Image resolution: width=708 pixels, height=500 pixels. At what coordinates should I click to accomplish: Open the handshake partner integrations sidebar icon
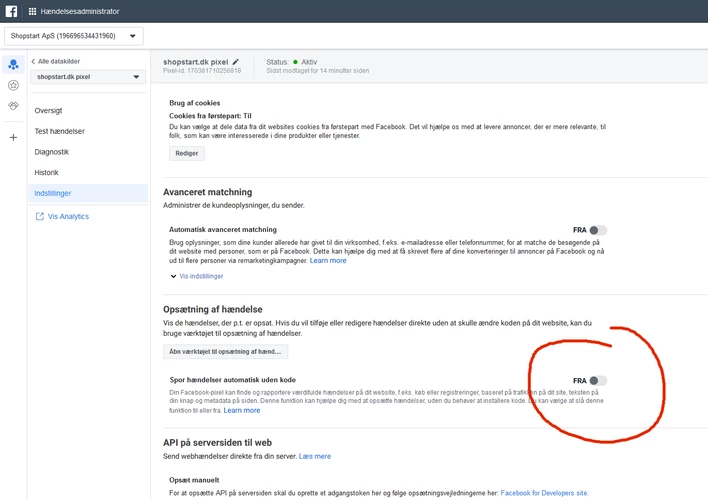[13, 105]
